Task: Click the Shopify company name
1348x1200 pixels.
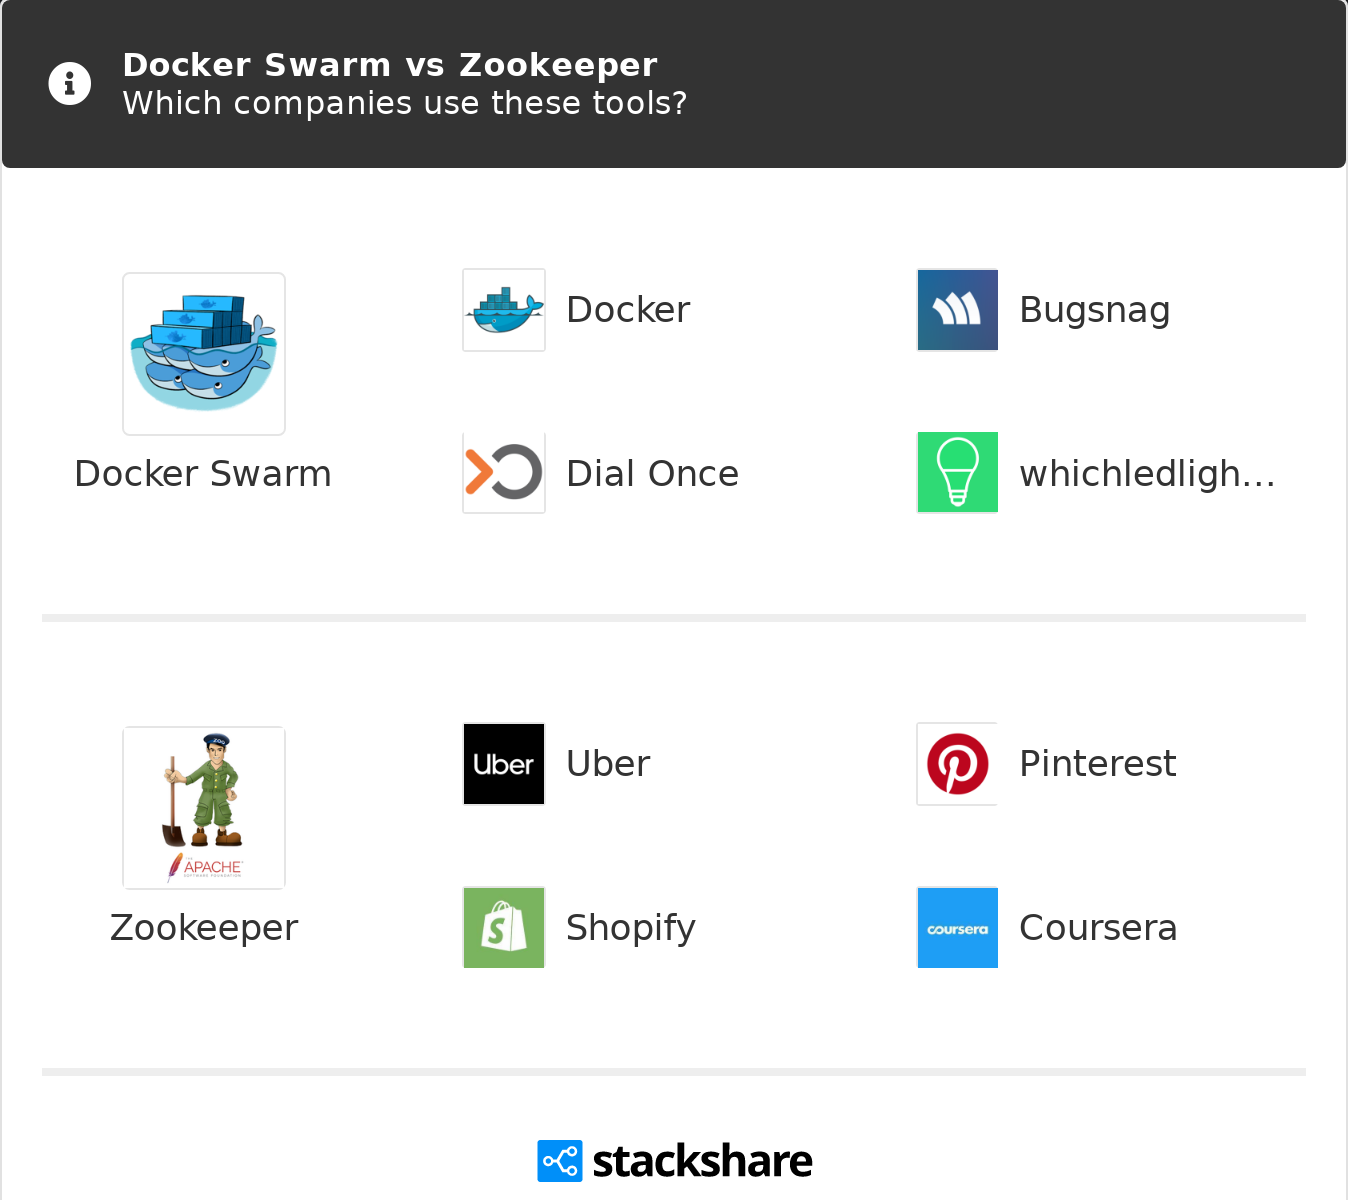Action: click(x=630, y=928)
